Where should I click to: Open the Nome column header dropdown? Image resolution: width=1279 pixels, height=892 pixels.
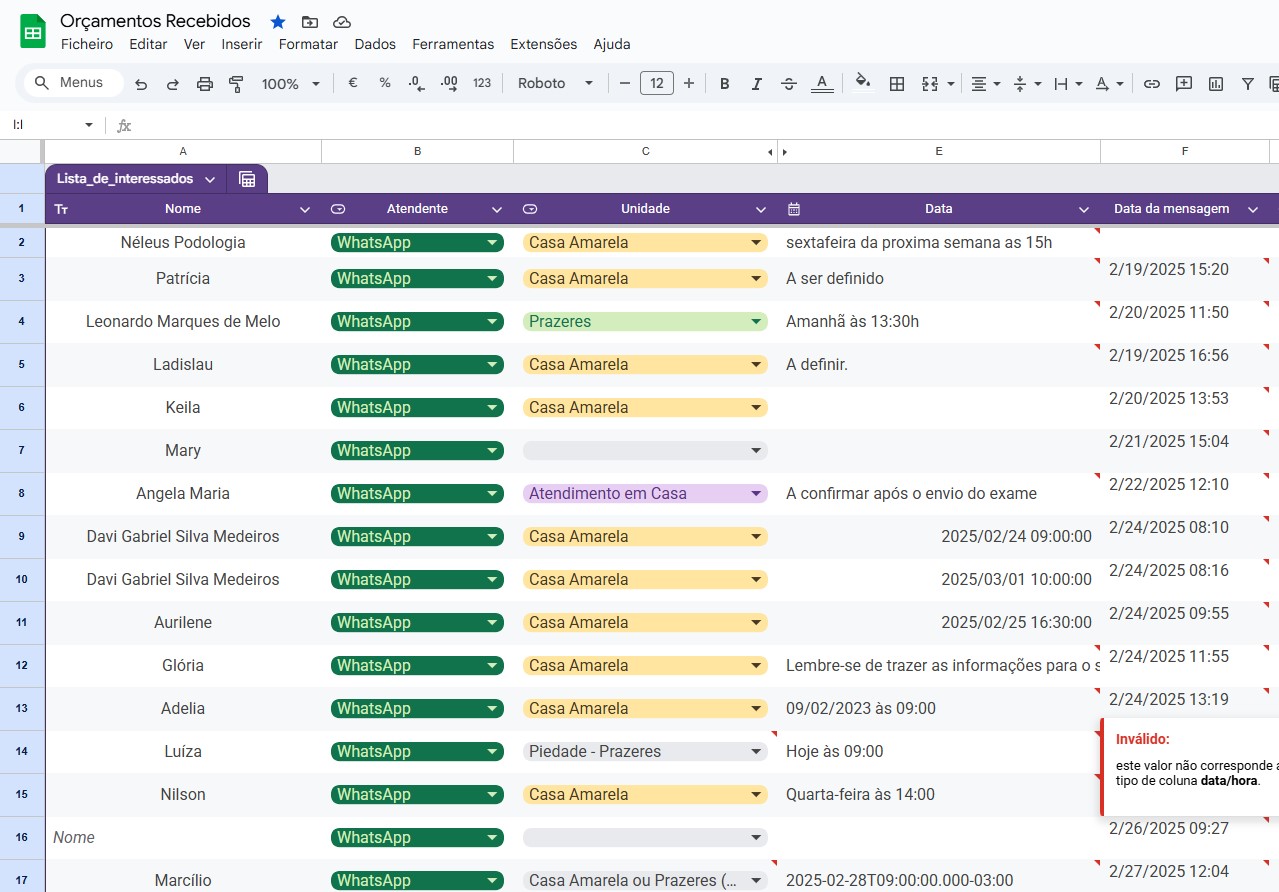pyautogui.click(x=305, y=209)
